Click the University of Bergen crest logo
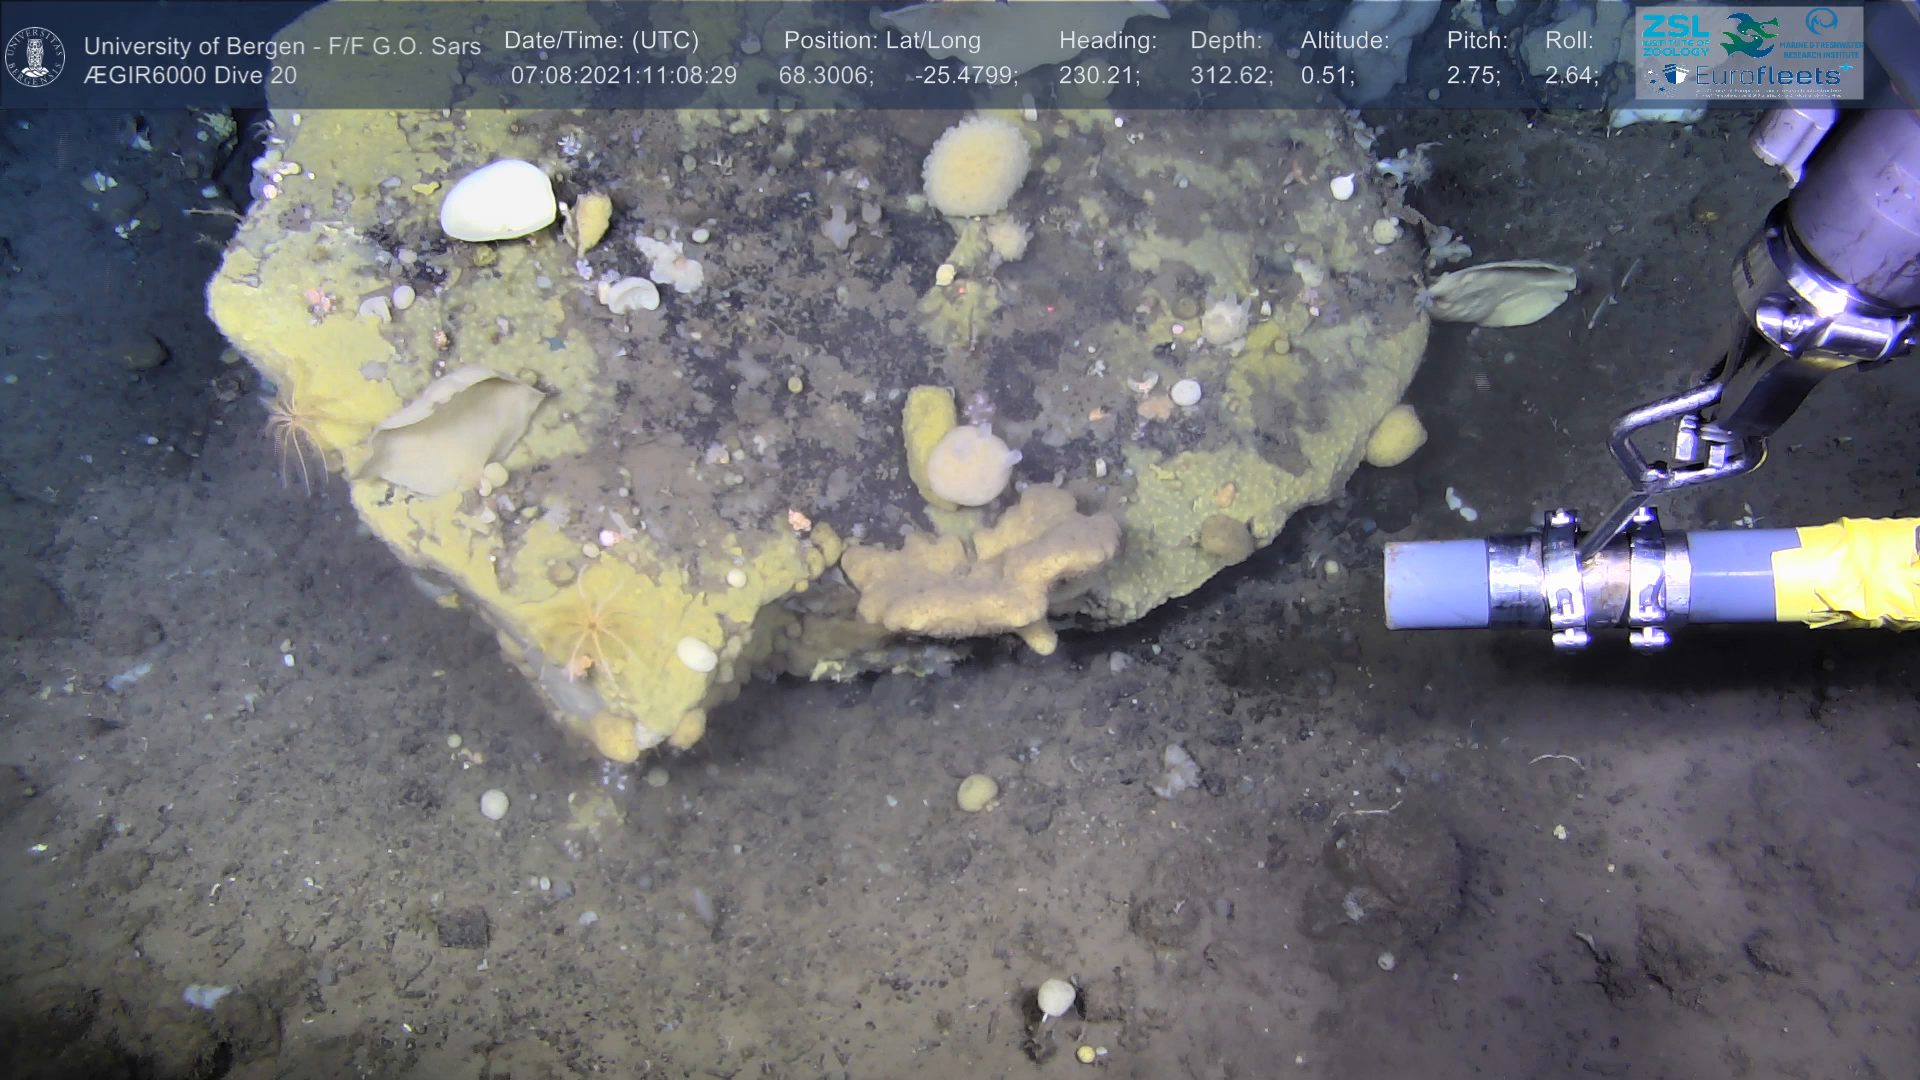The height and width of the screenshot is (1080, 1920). (35, 56)
